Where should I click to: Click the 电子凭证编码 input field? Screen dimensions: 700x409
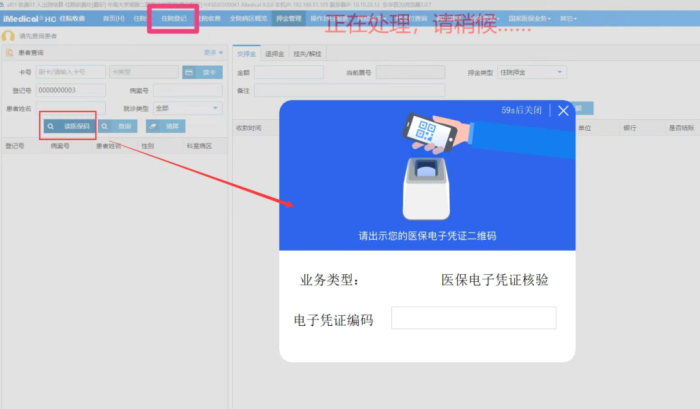474,318
